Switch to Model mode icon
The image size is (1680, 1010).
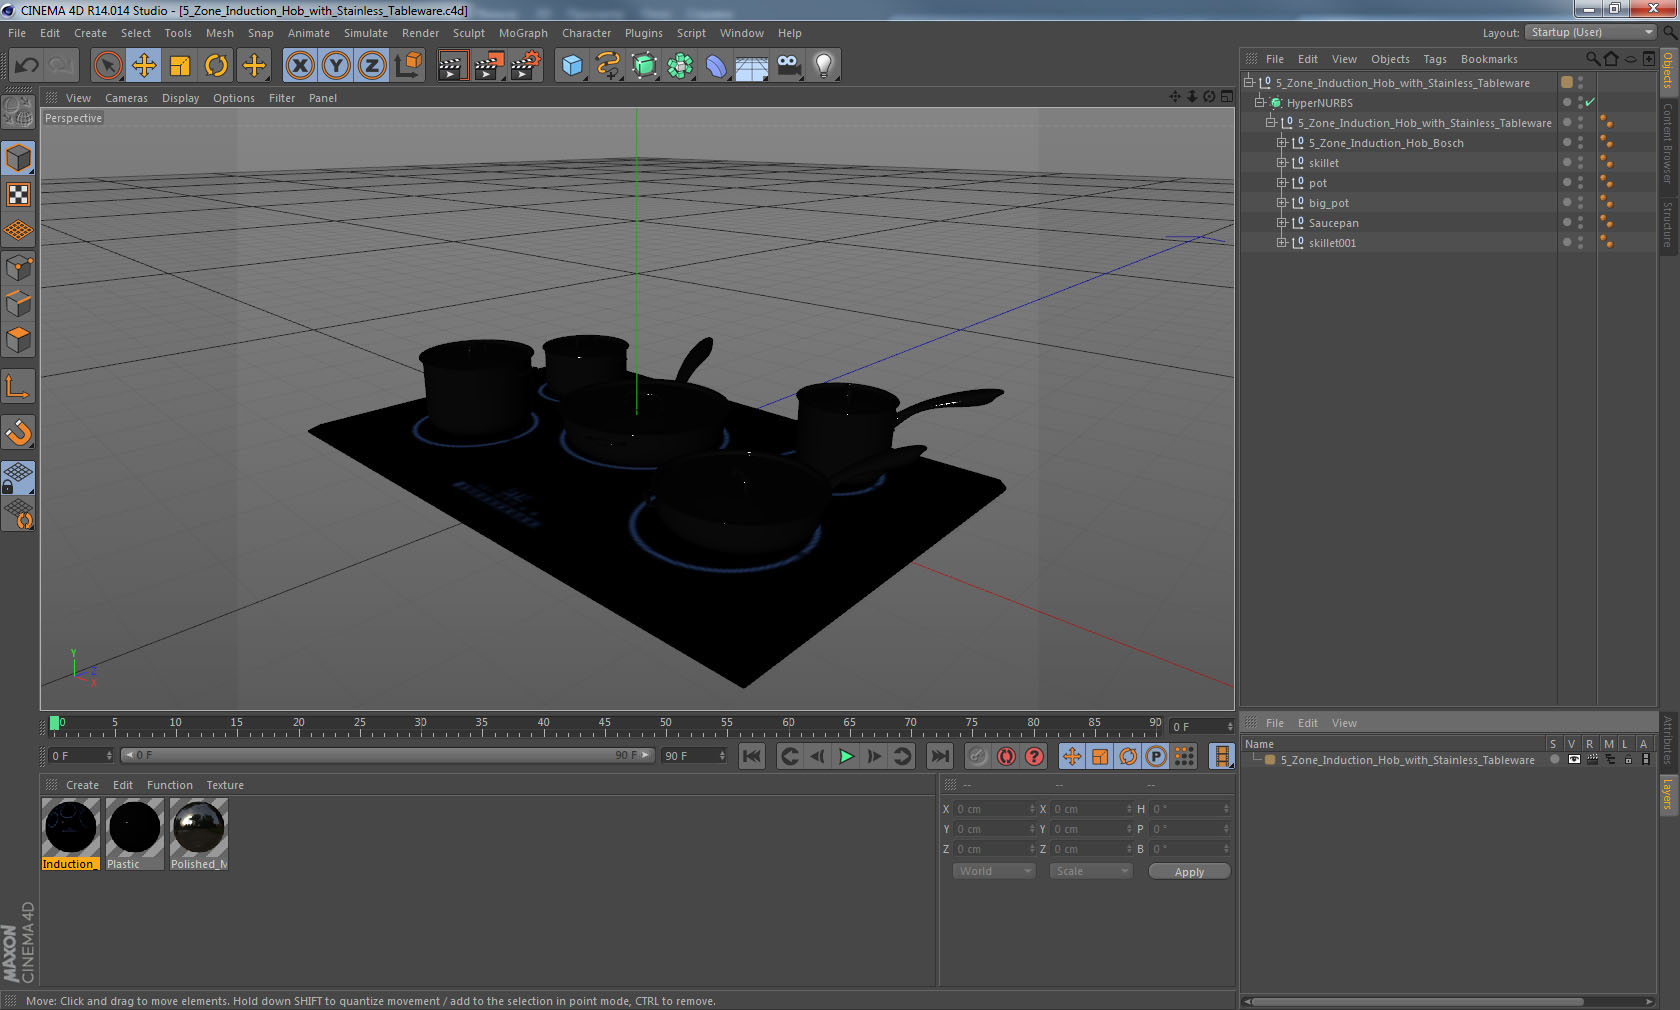click(x=19, y=158)
